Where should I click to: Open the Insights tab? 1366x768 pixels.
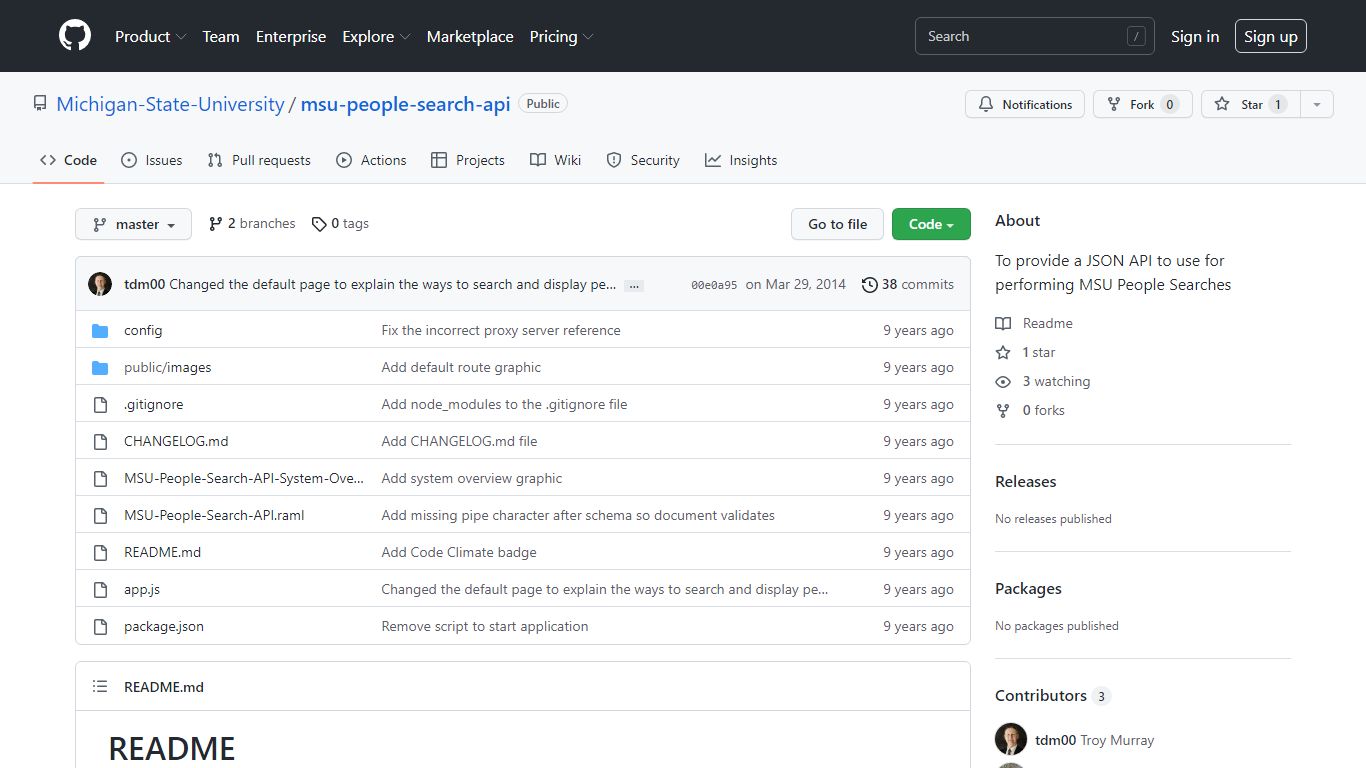[x=741, y=160]
